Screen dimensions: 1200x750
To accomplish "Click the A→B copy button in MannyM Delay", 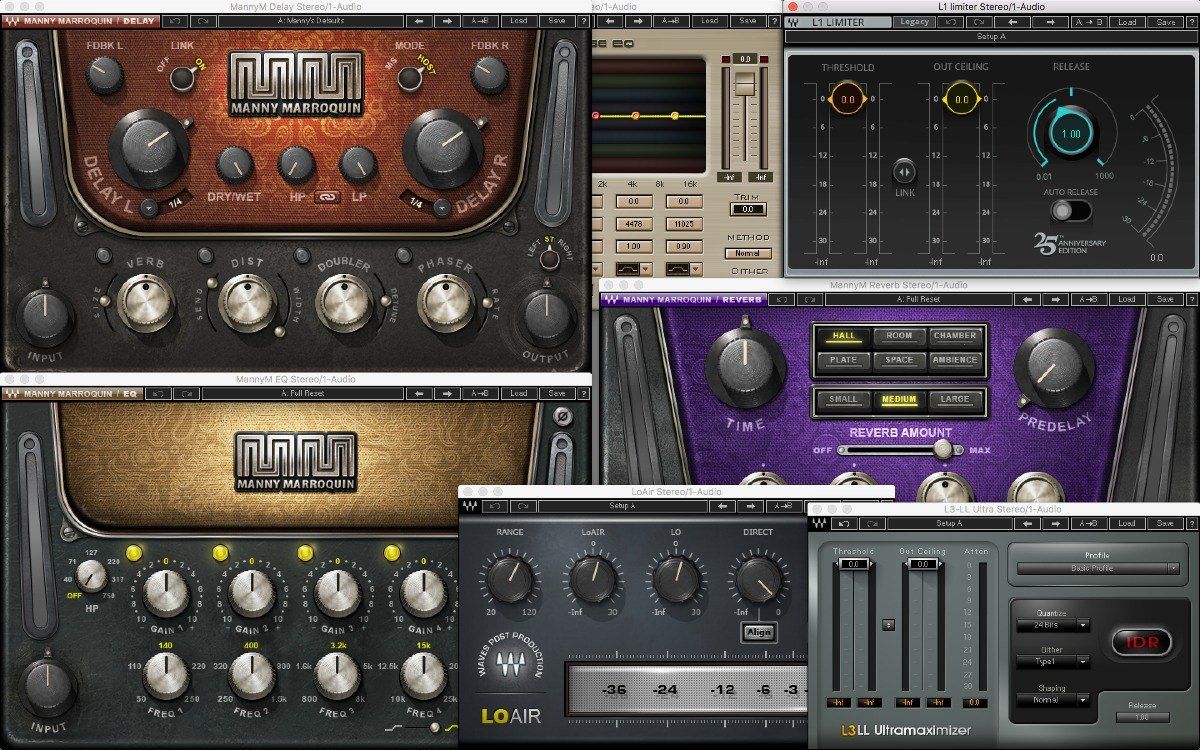I will point(480,21).
